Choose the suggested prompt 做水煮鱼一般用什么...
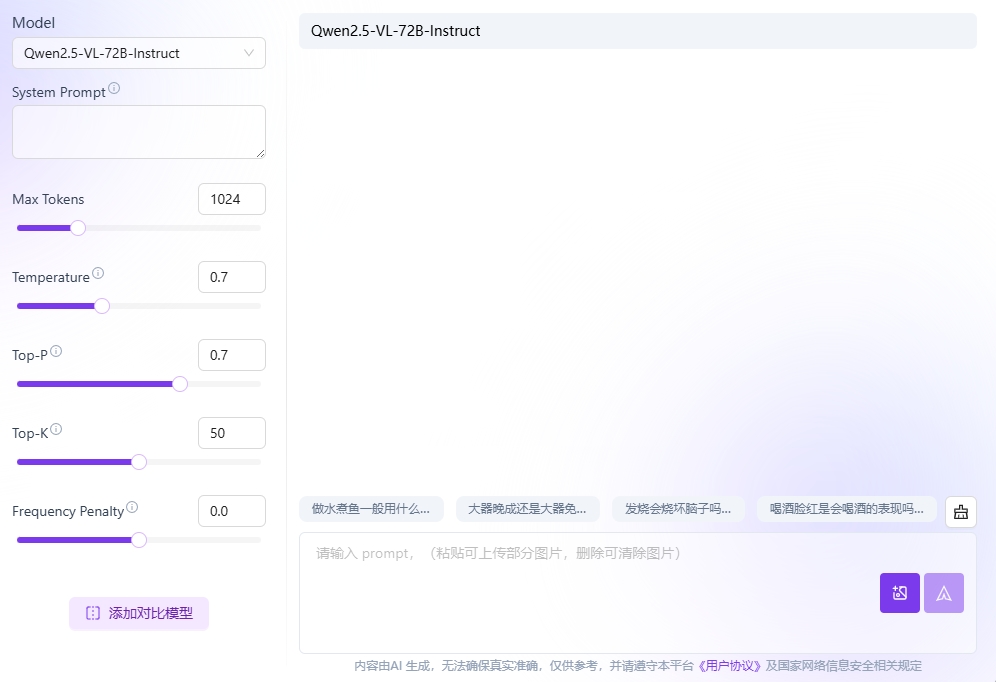996x682 pixels. coord(371,509)
